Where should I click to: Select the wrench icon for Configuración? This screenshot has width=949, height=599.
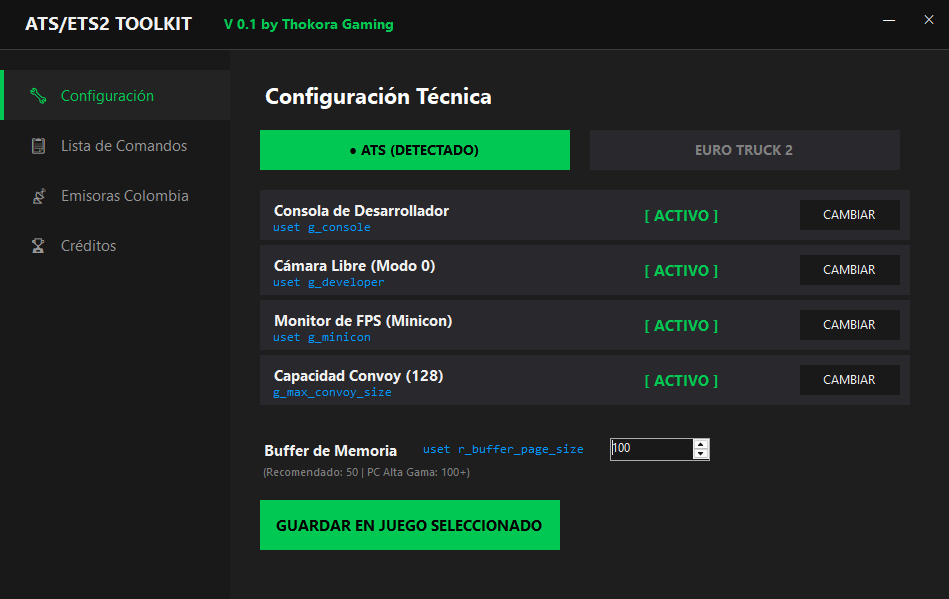coord(38,95)
